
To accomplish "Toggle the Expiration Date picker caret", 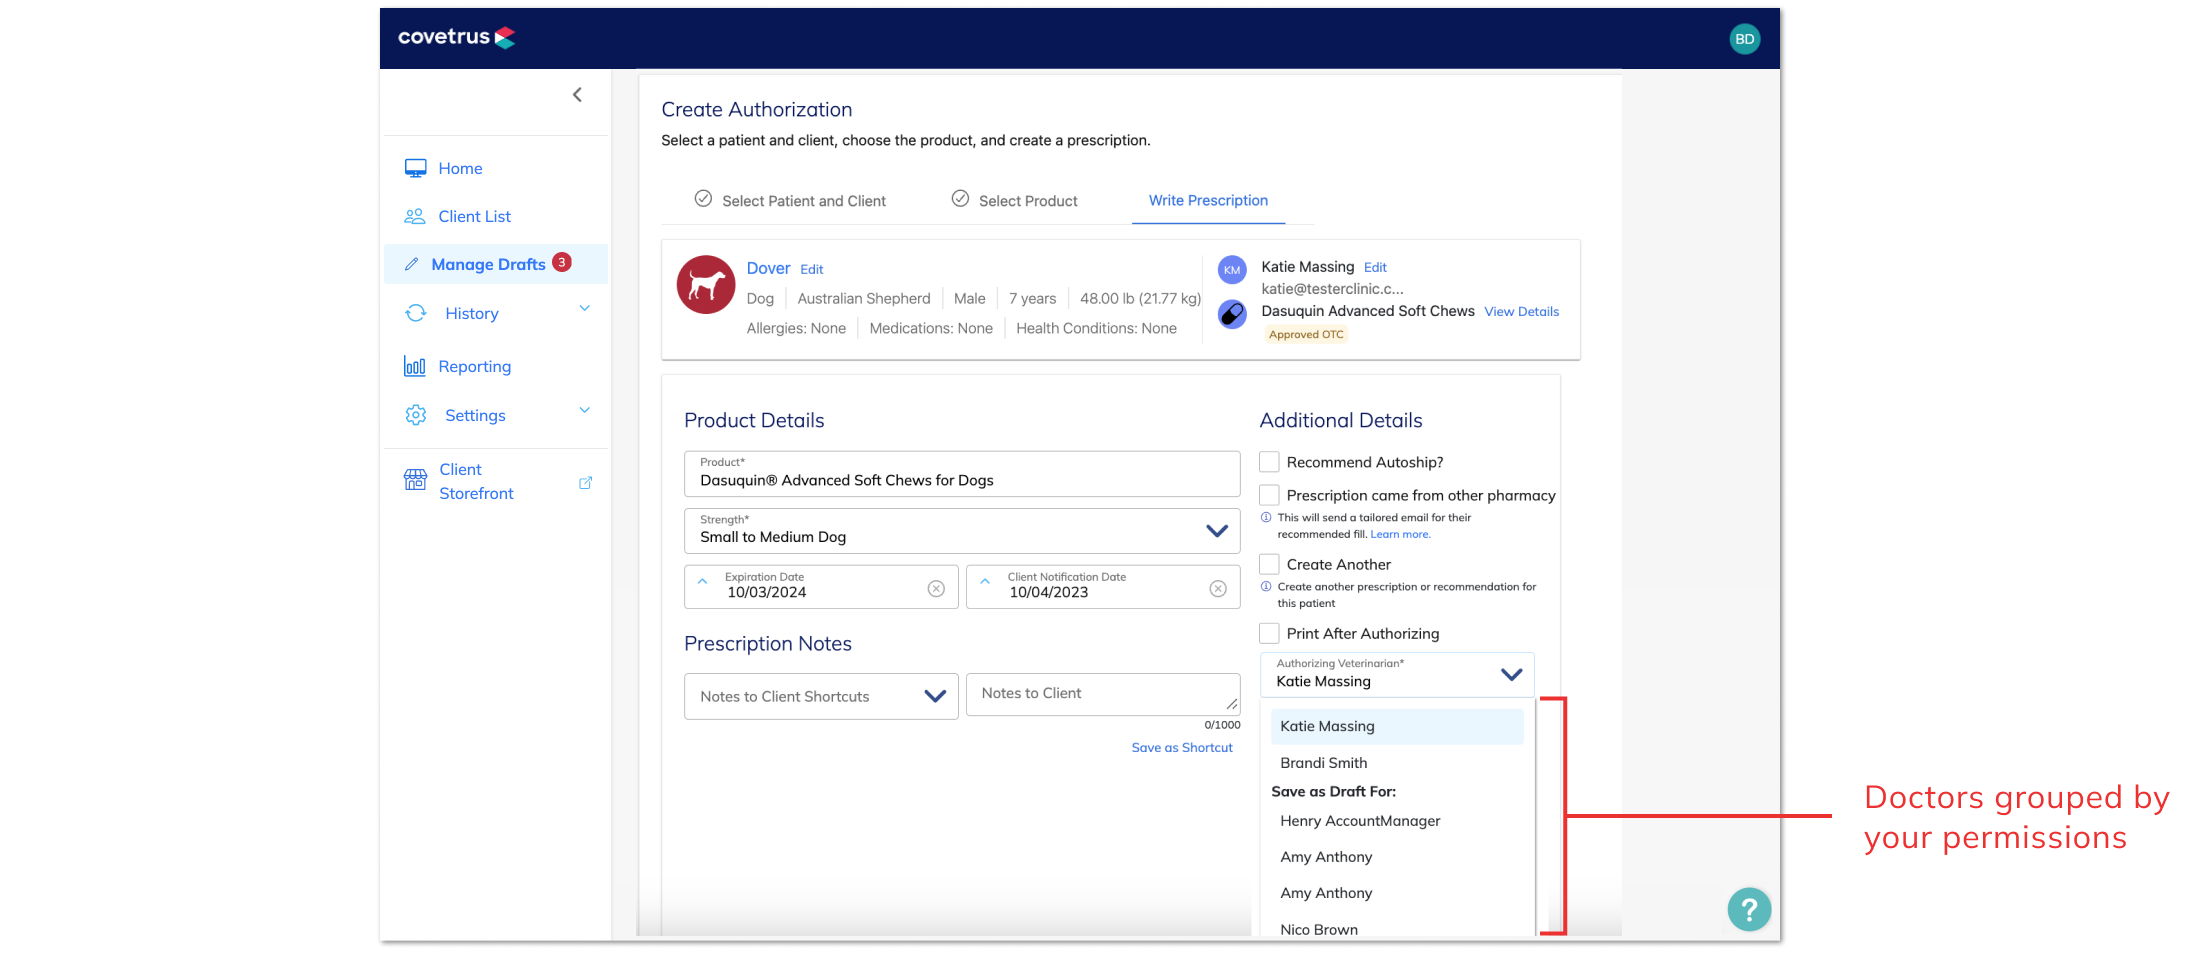I will pos(703,581).
